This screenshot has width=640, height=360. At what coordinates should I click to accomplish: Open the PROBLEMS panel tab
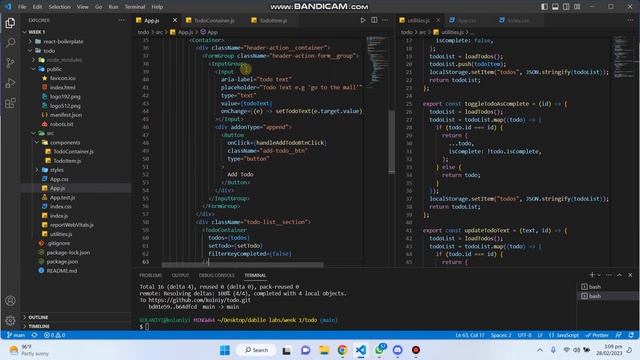(x=150, y=276)
